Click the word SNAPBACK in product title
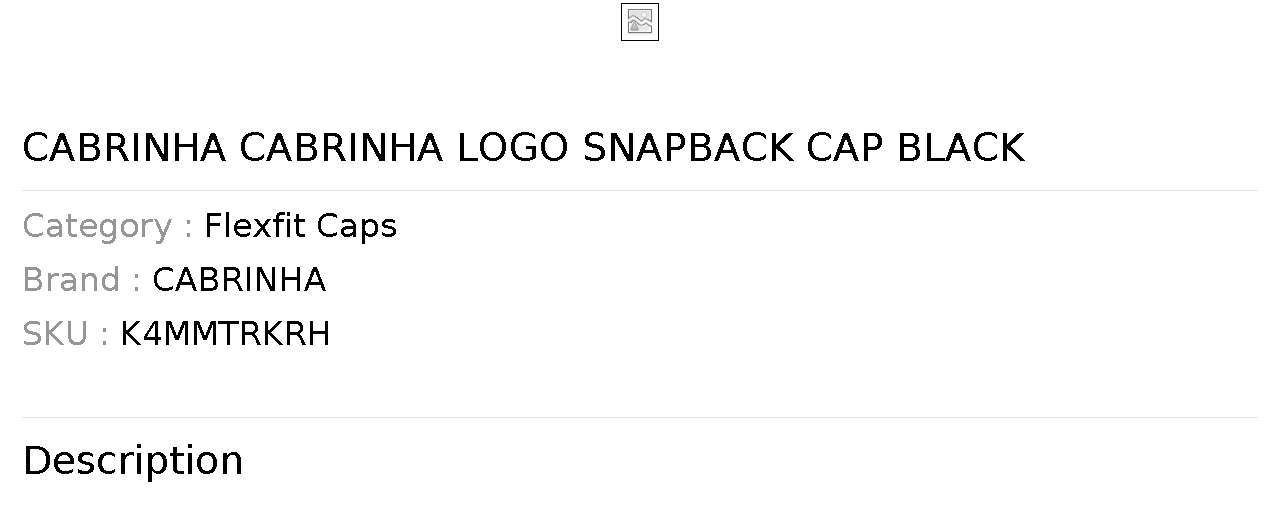Image resolution: width=1280 pixels, height=506 pixels. 689,148
